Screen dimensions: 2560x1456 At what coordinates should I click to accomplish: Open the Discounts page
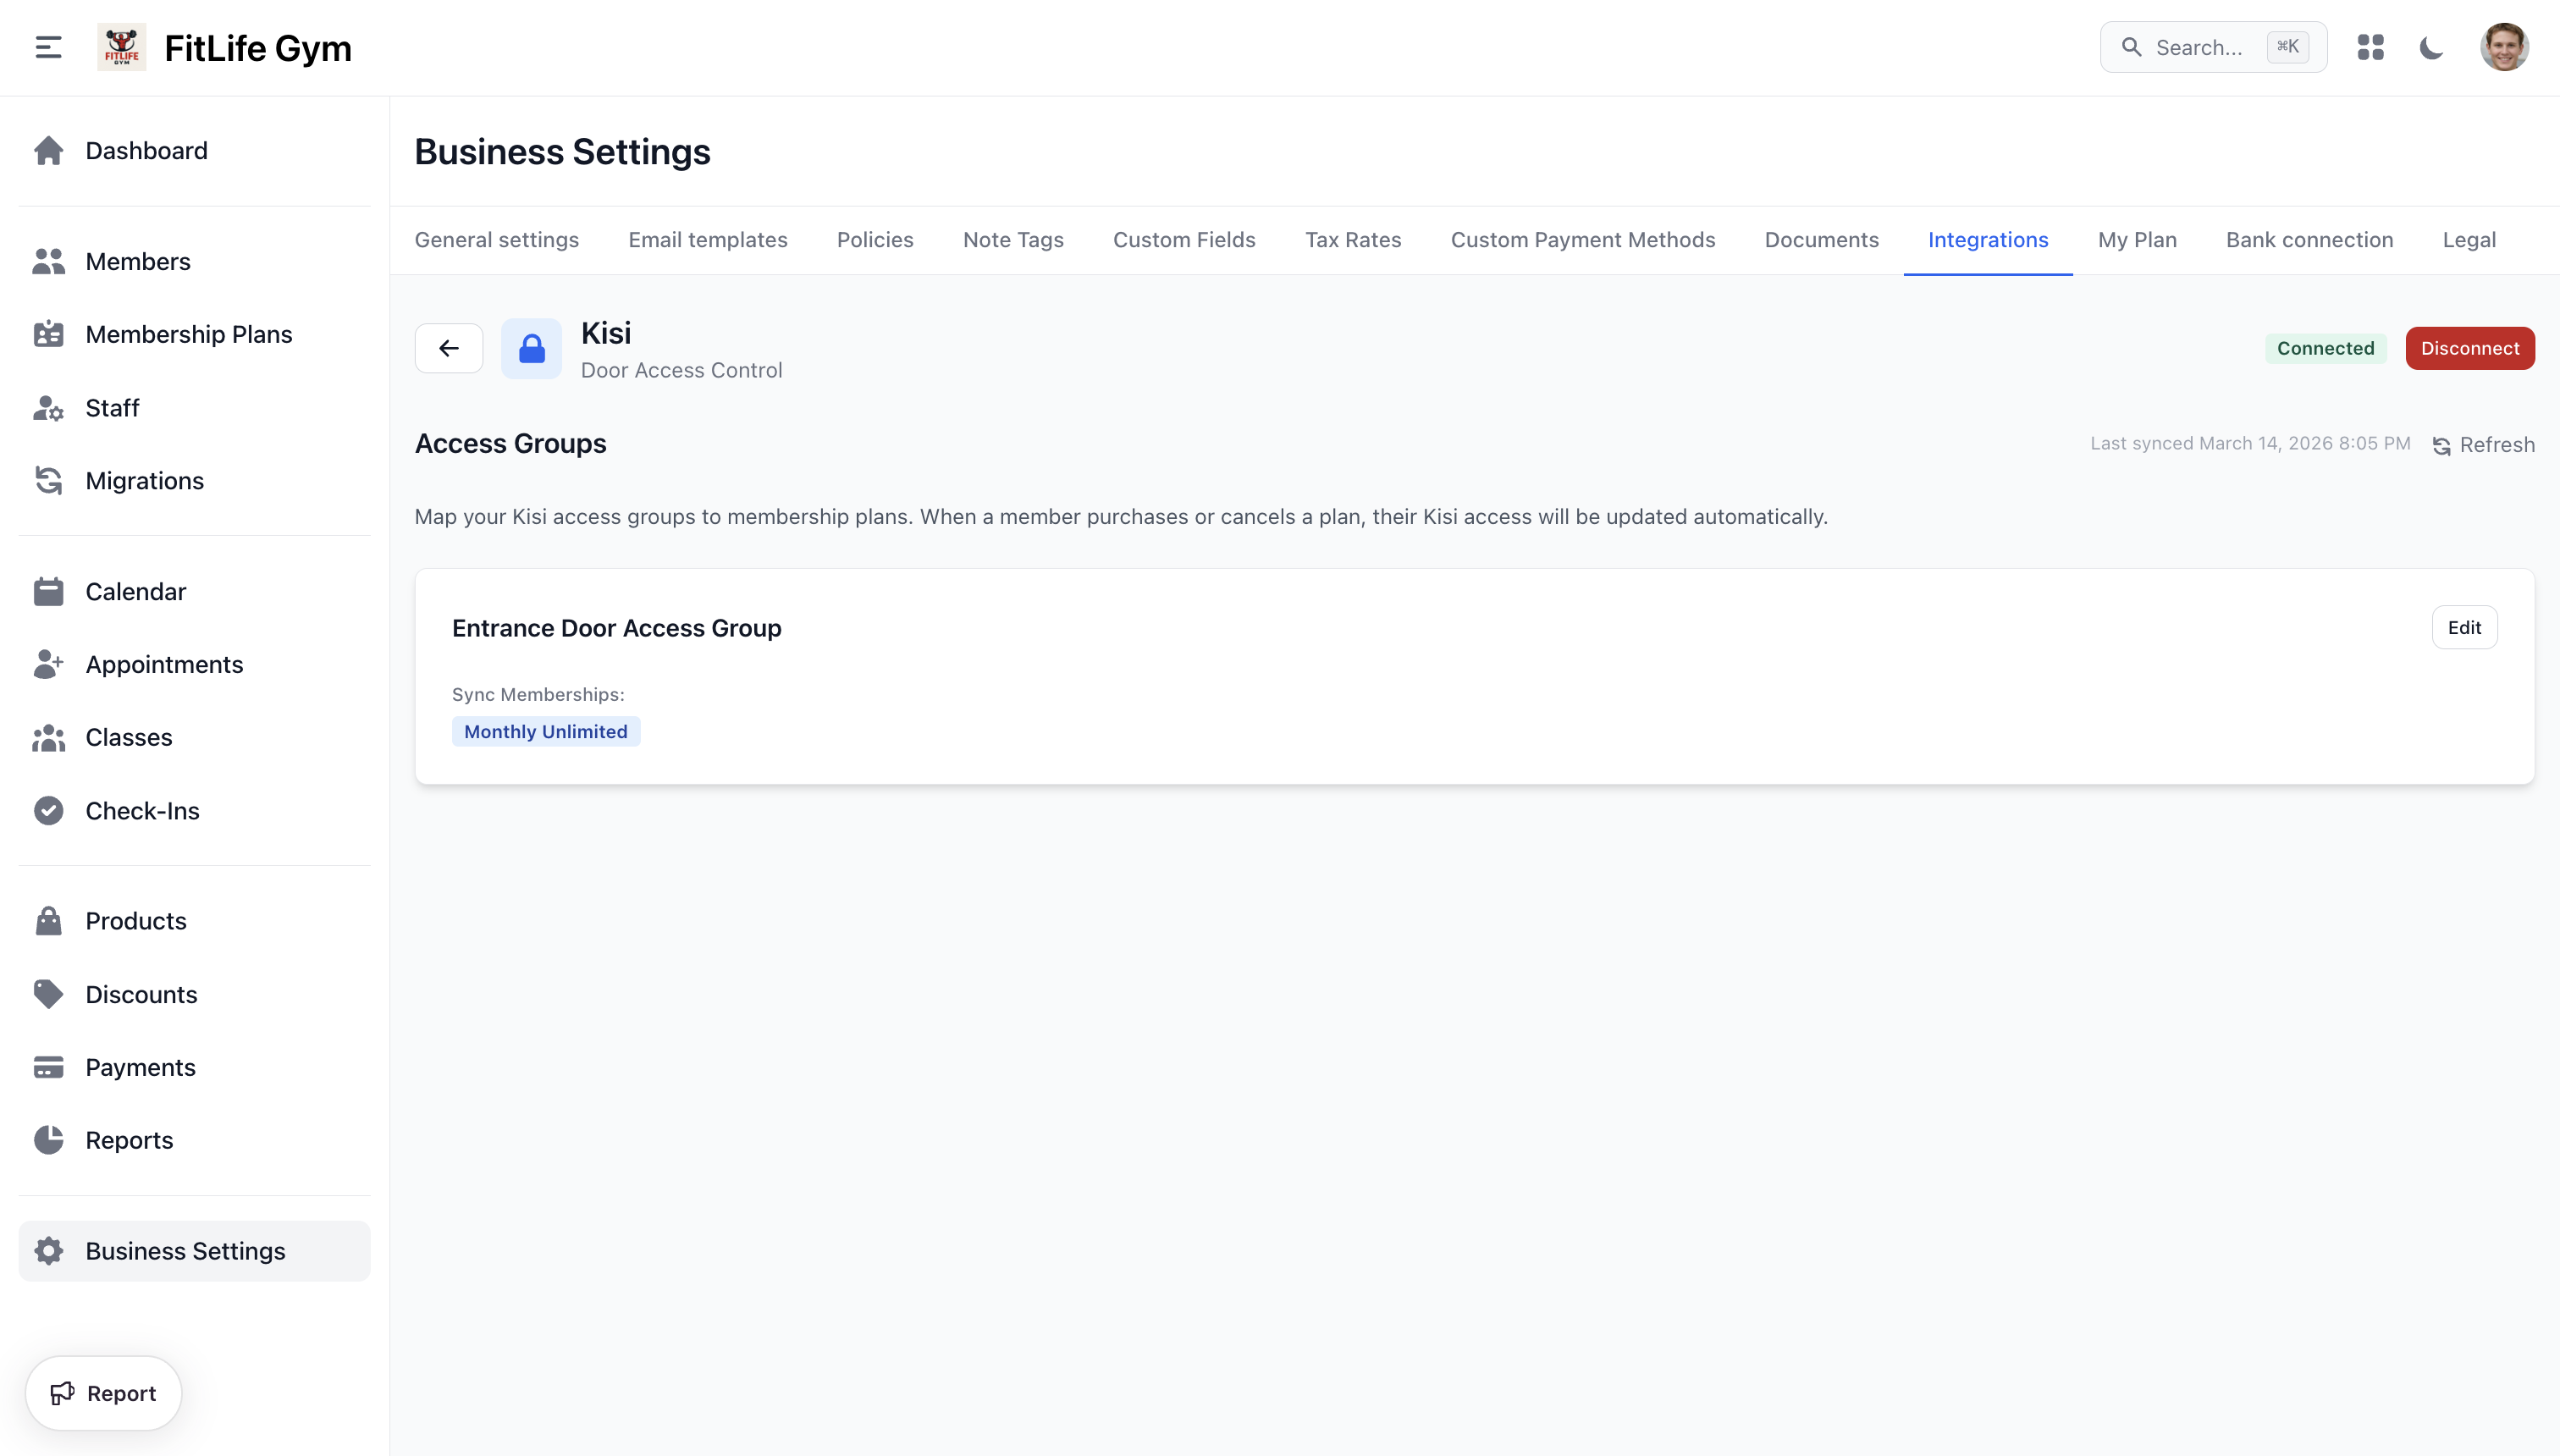tap(141, 994)
